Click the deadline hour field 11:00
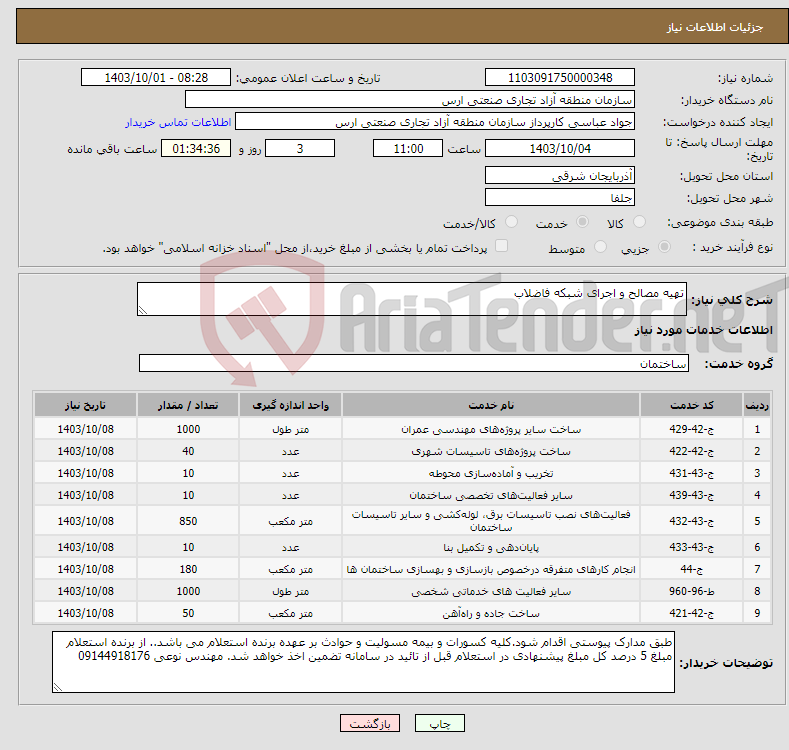 click(x=408, y=148)
